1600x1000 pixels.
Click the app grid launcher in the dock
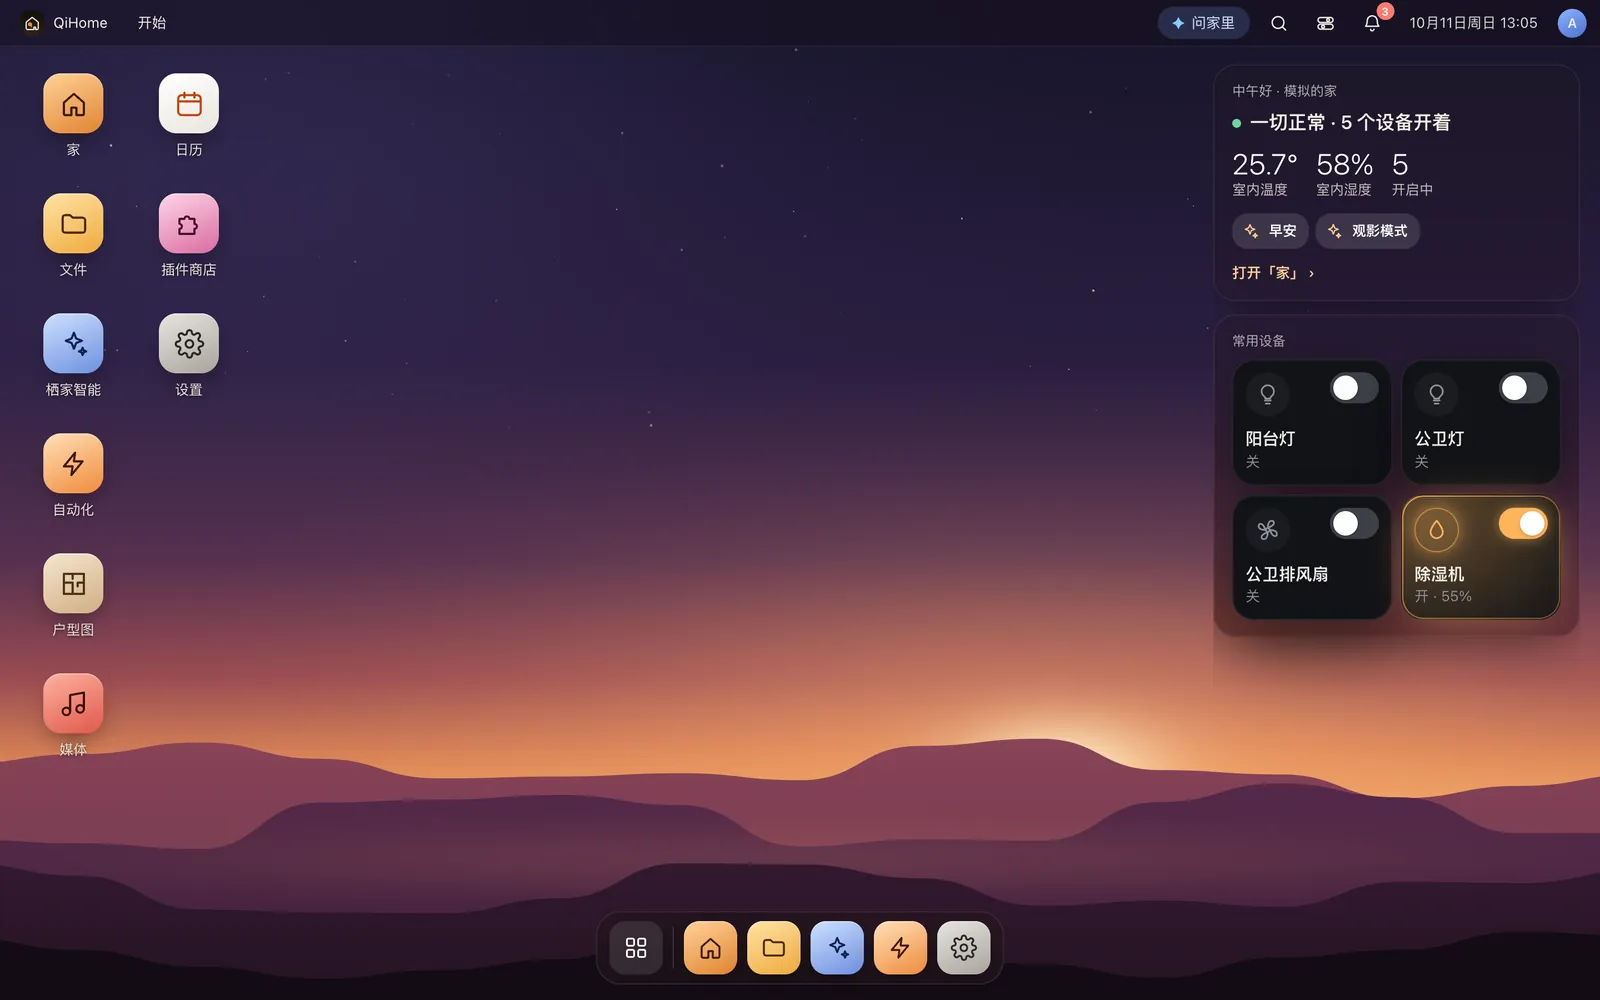coord(636,947)
